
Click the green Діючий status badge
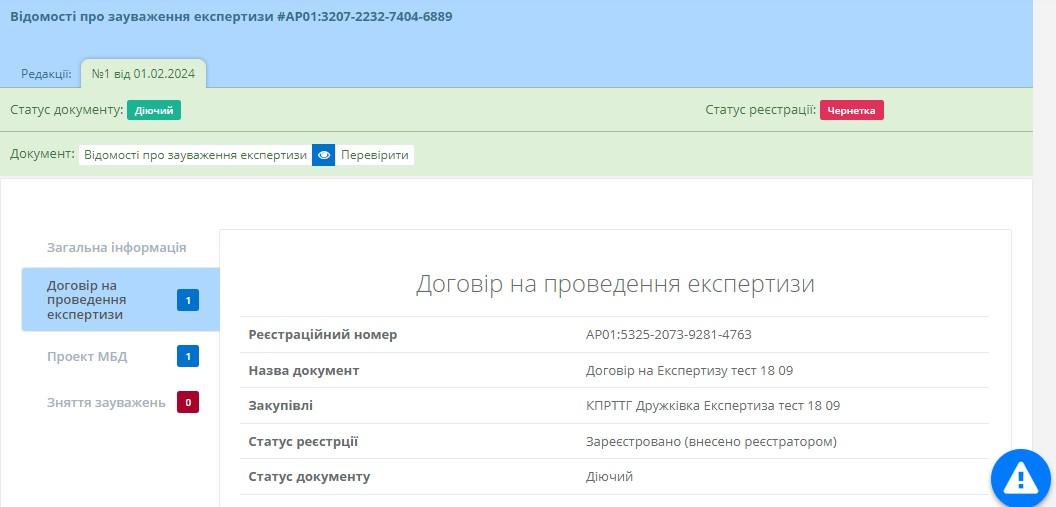(x=154, y=110)
